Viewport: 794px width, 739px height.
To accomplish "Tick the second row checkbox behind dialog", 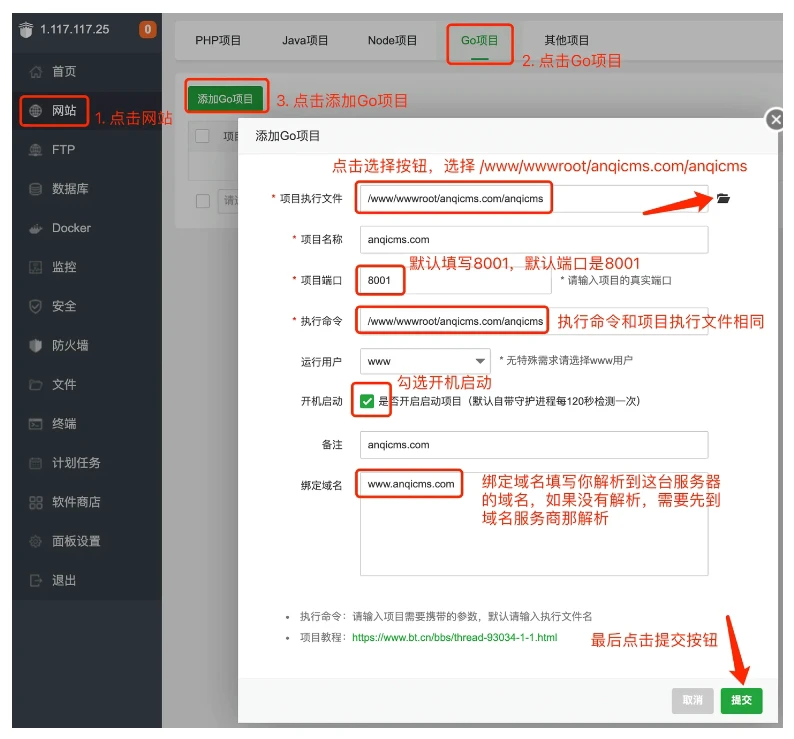I will 202,201.
